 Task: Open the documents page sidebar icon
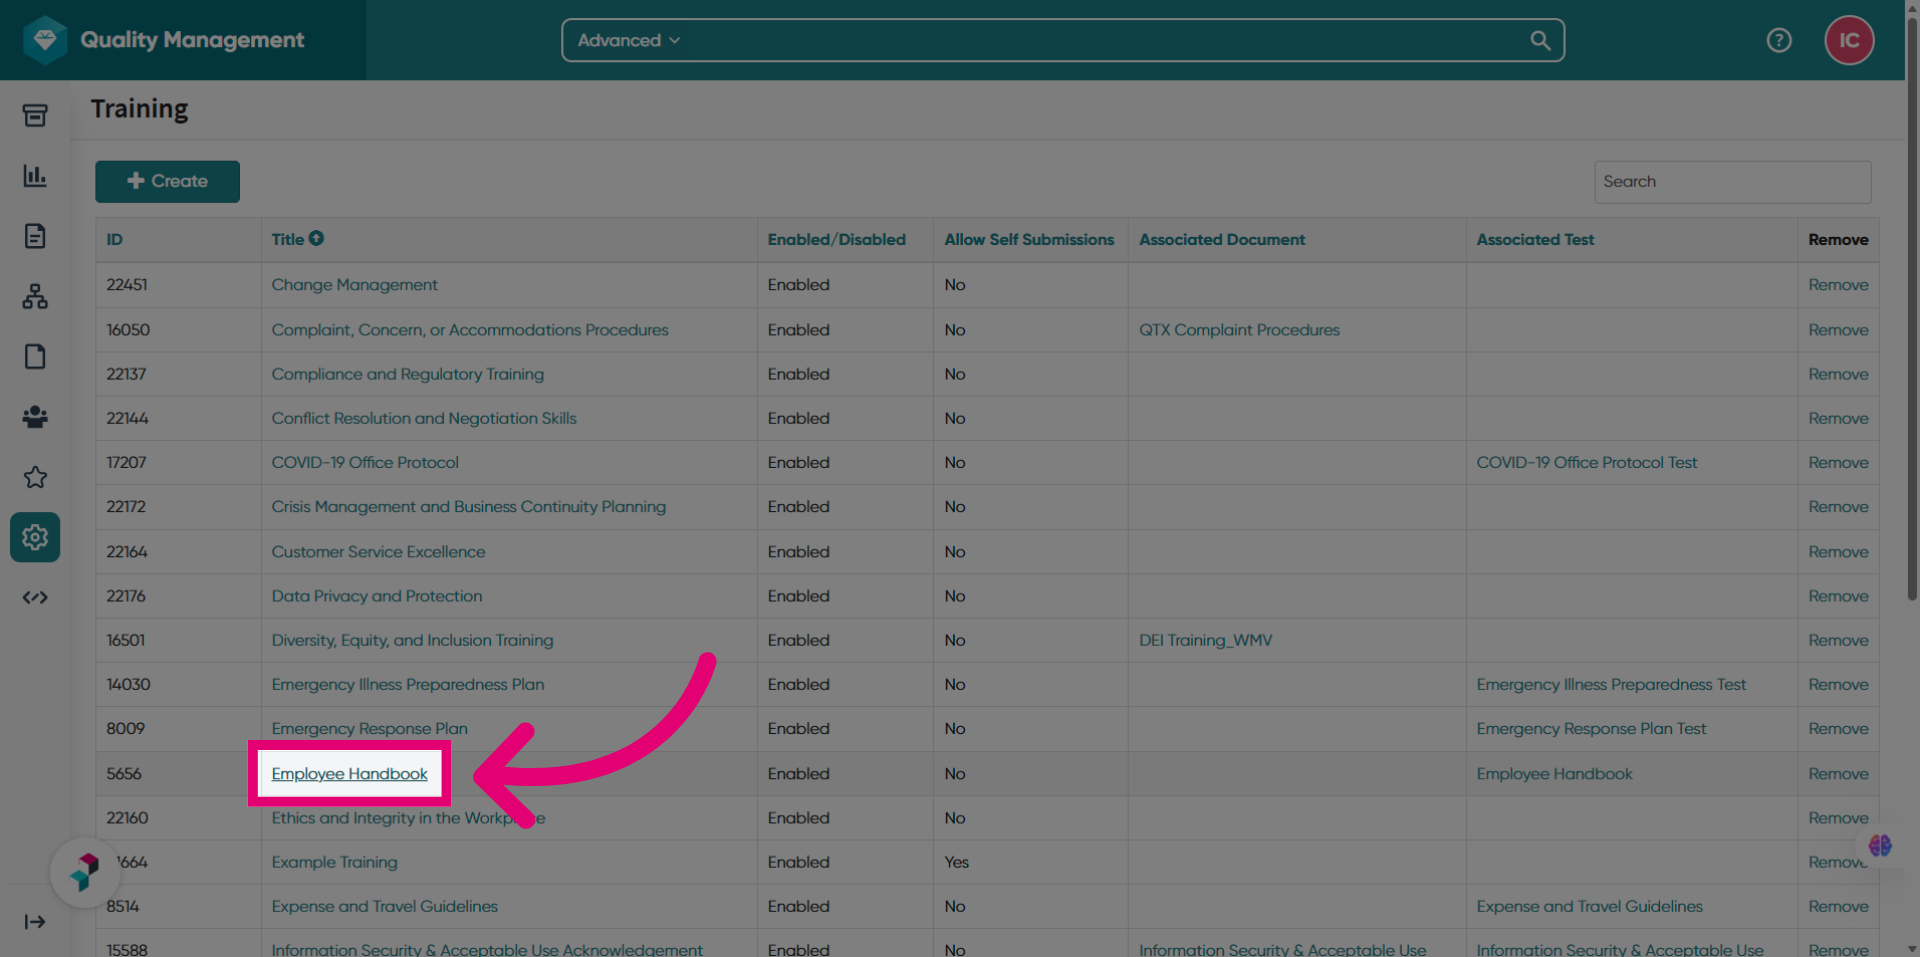point(35,236)
